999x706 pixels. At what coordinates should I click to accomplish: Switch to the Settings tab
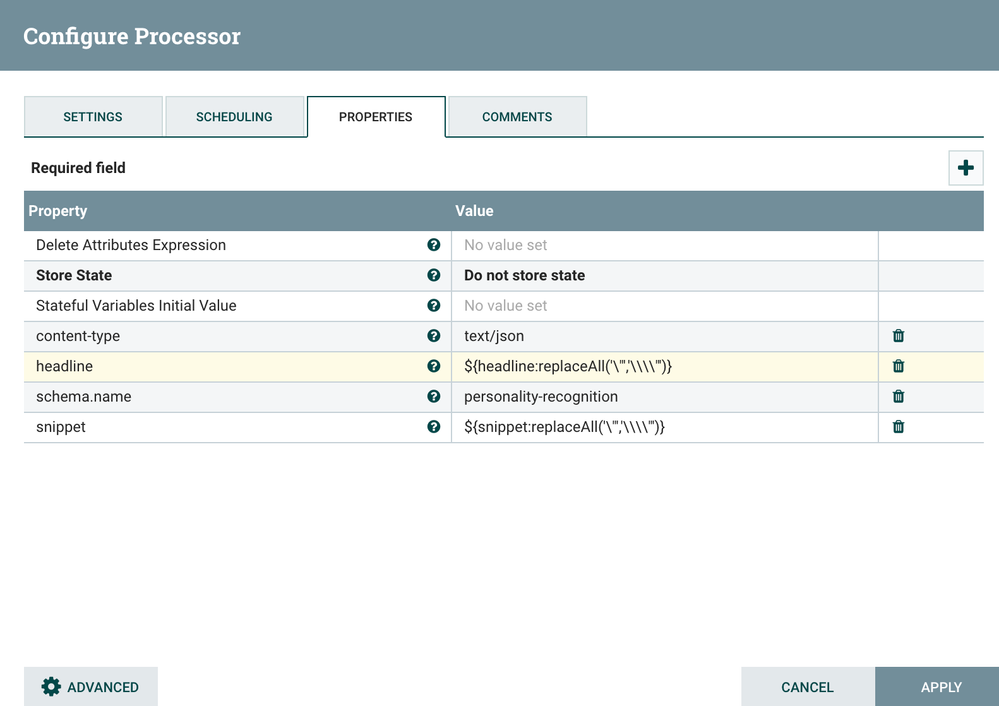click(x=93, y=117)
